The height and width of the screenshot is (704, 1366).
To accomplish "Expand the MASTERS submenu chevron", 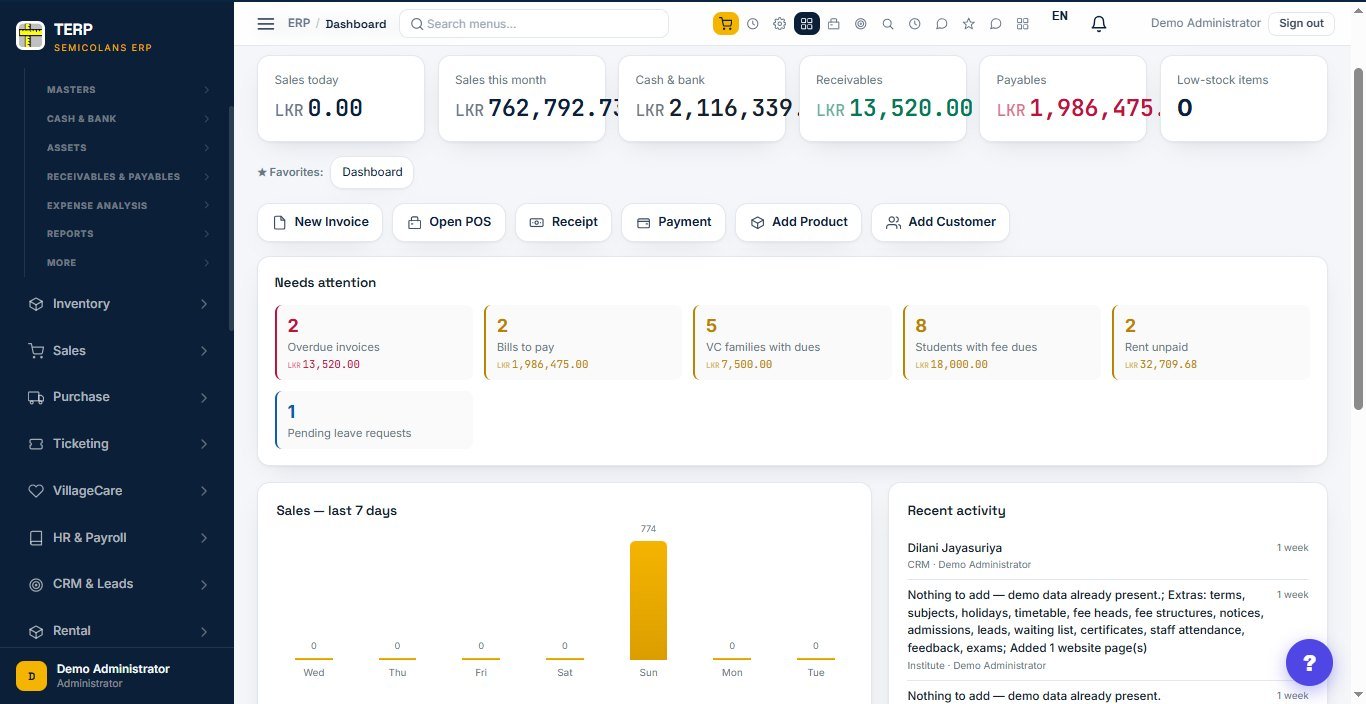I will [x=206, y=90].
